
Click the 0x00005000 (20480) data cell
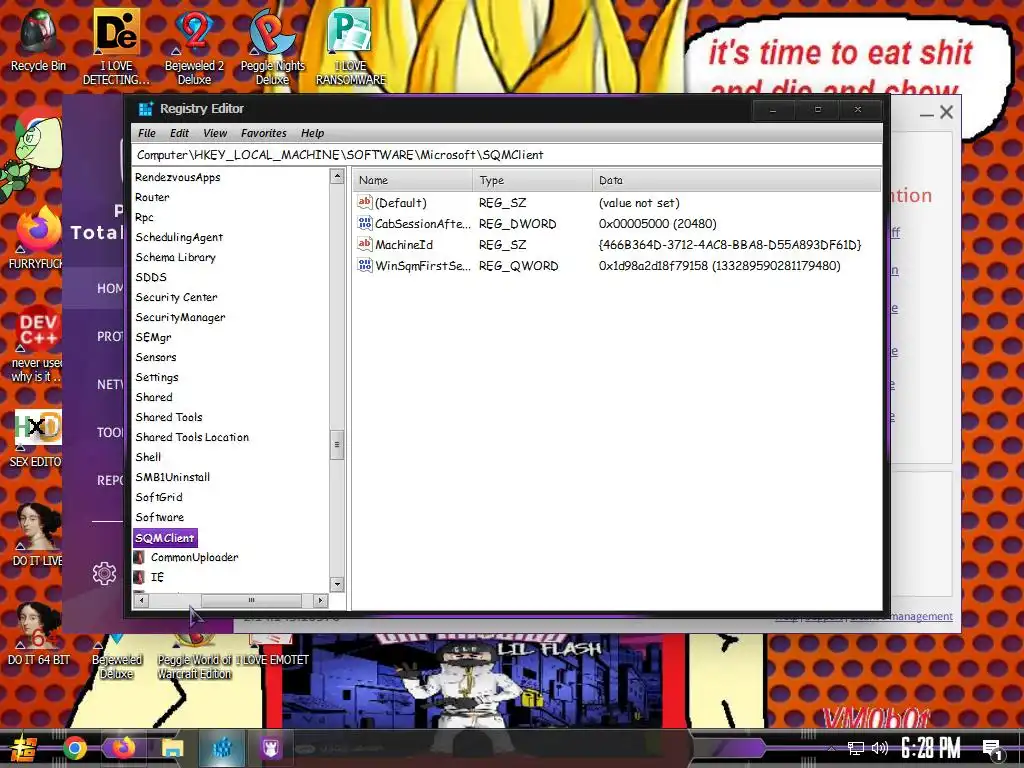(658, 223)
